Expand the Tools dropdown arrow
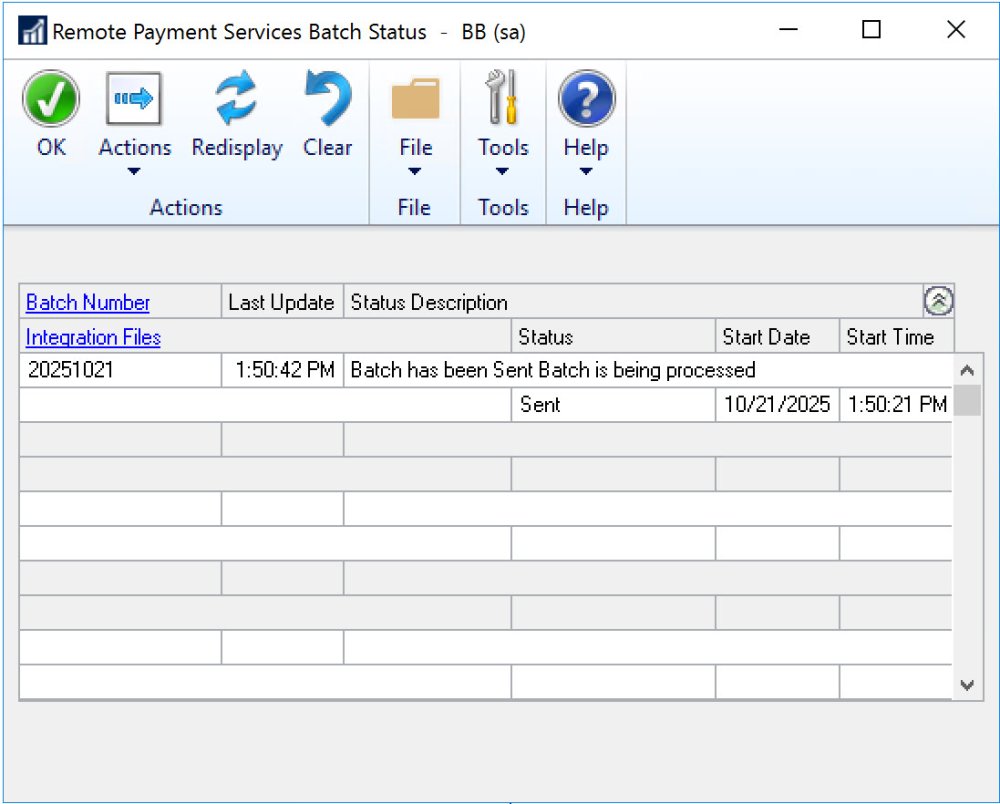Viewport: 1000px width, 804px height. coord(502,172)
